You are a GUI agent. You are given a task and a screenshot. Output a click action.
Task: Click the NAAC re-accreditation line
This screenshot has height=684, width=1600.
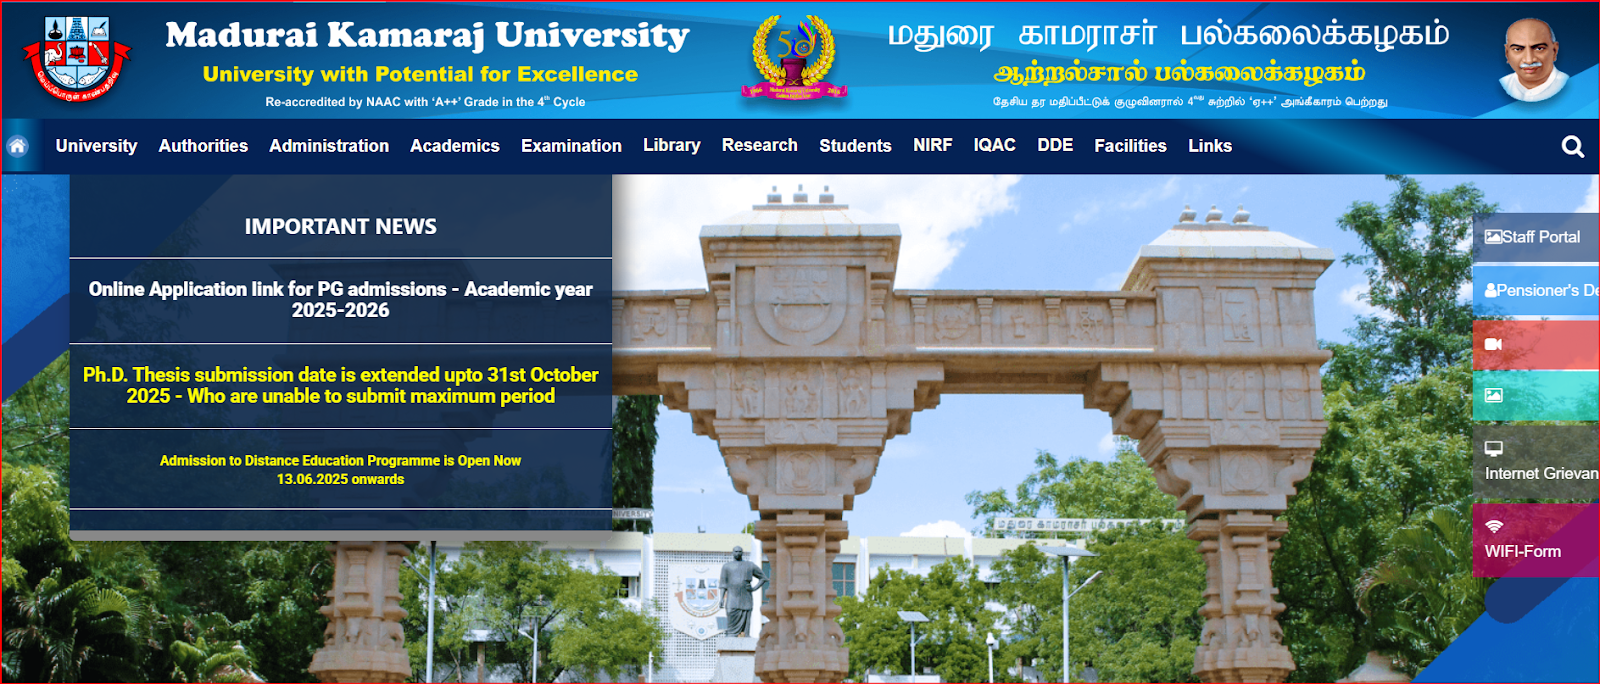click(x=425, y=102)
